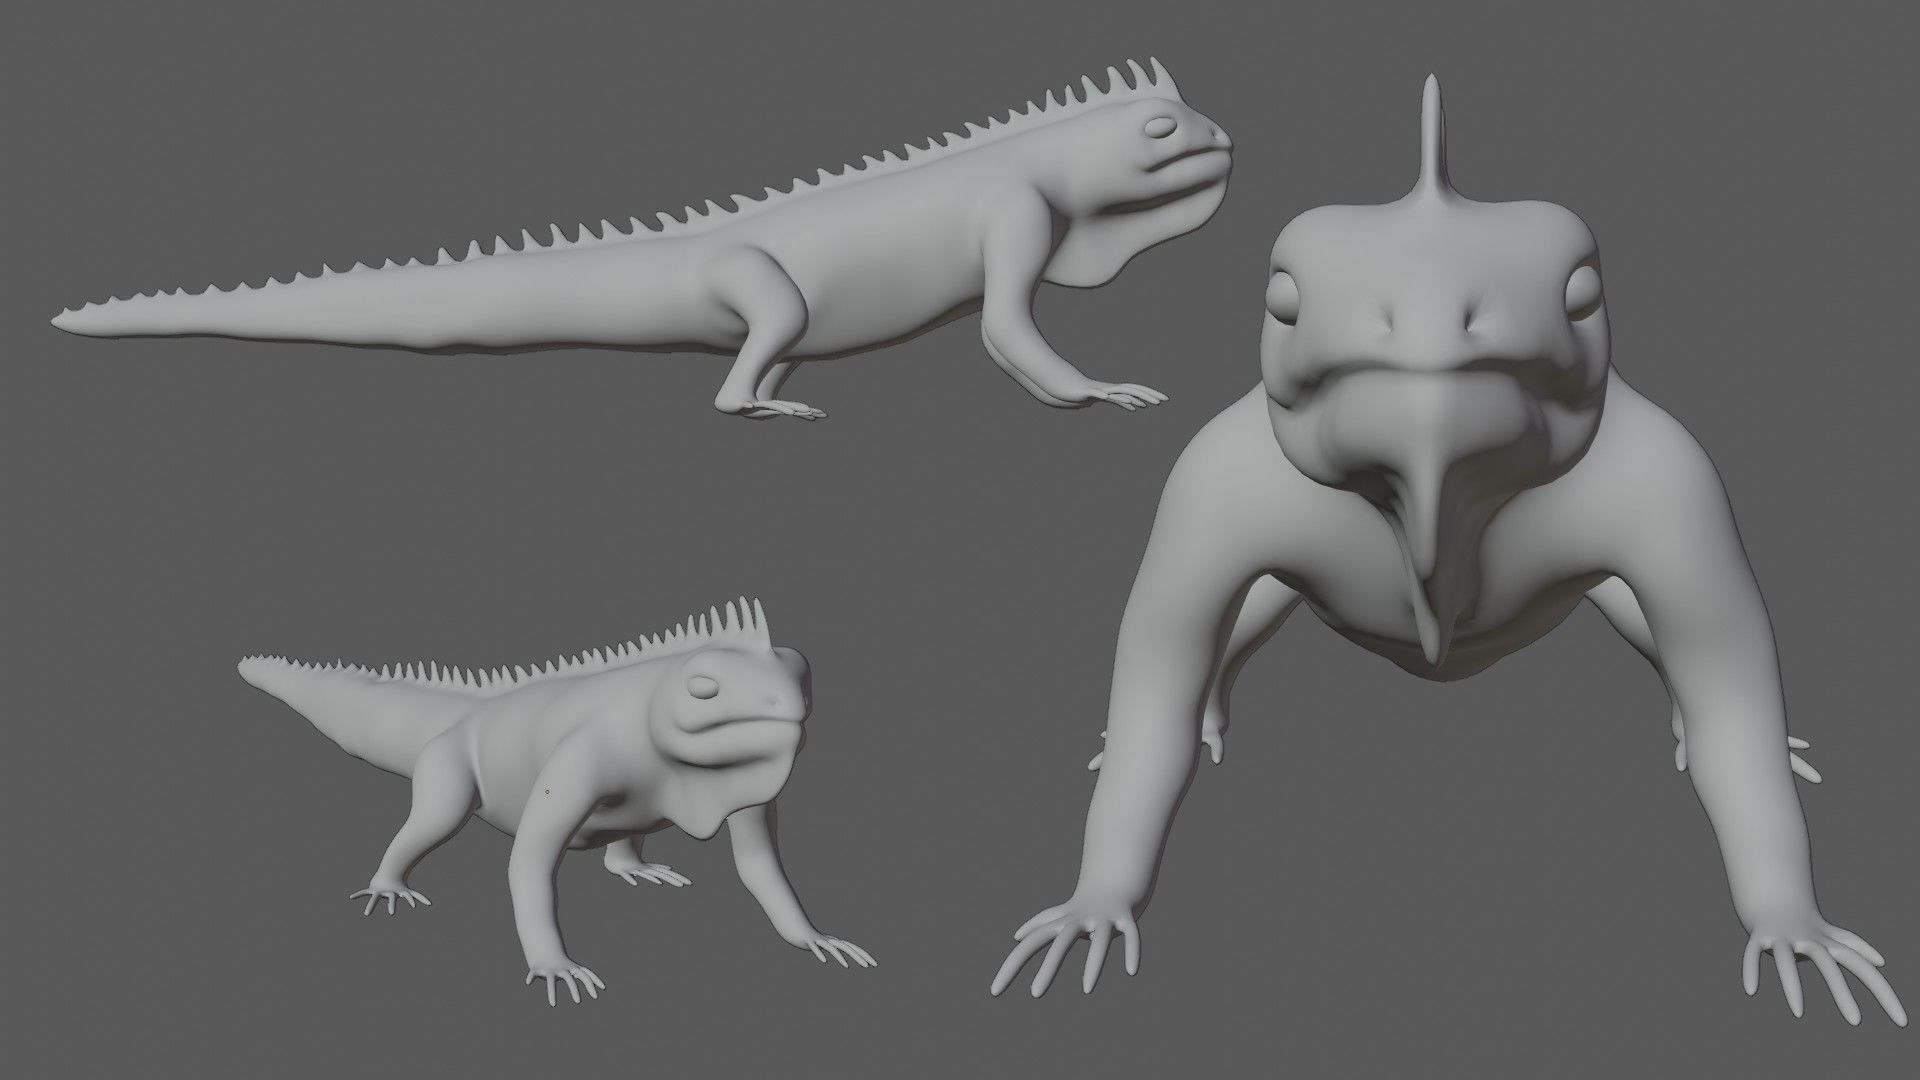Screen dimensions: 1920x1080
Task: Click the small orange origin dot
Action: point(547,792)
